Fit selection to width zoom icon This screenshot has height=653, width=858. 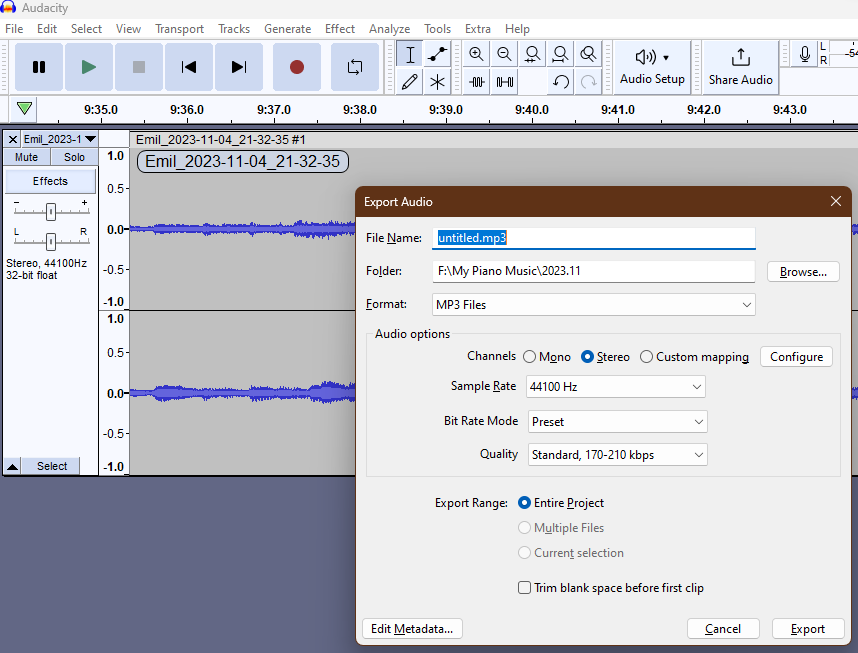[x=532, y=54]
